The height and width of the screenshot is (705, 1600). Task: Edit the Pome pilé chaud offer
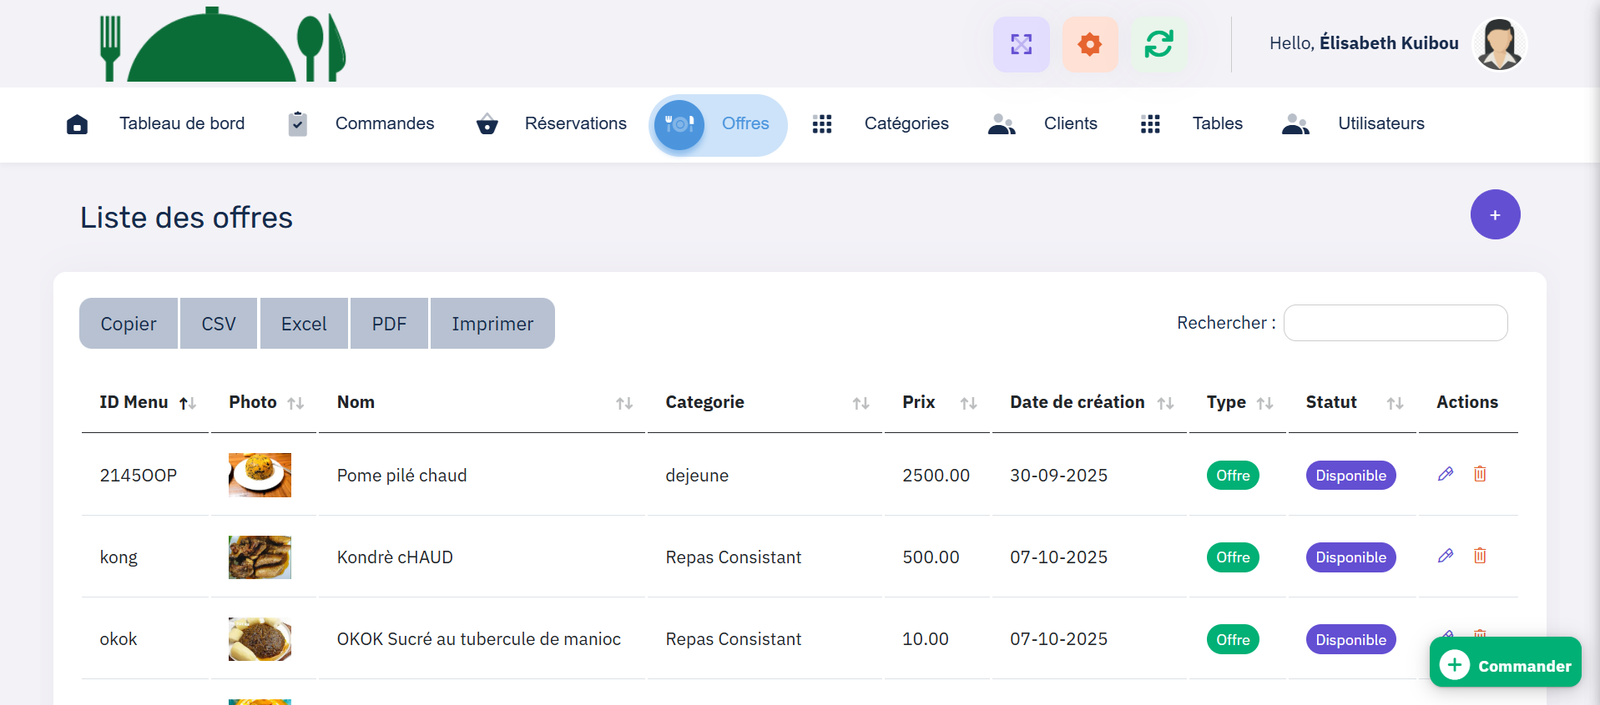click(x=1445, y=474)
